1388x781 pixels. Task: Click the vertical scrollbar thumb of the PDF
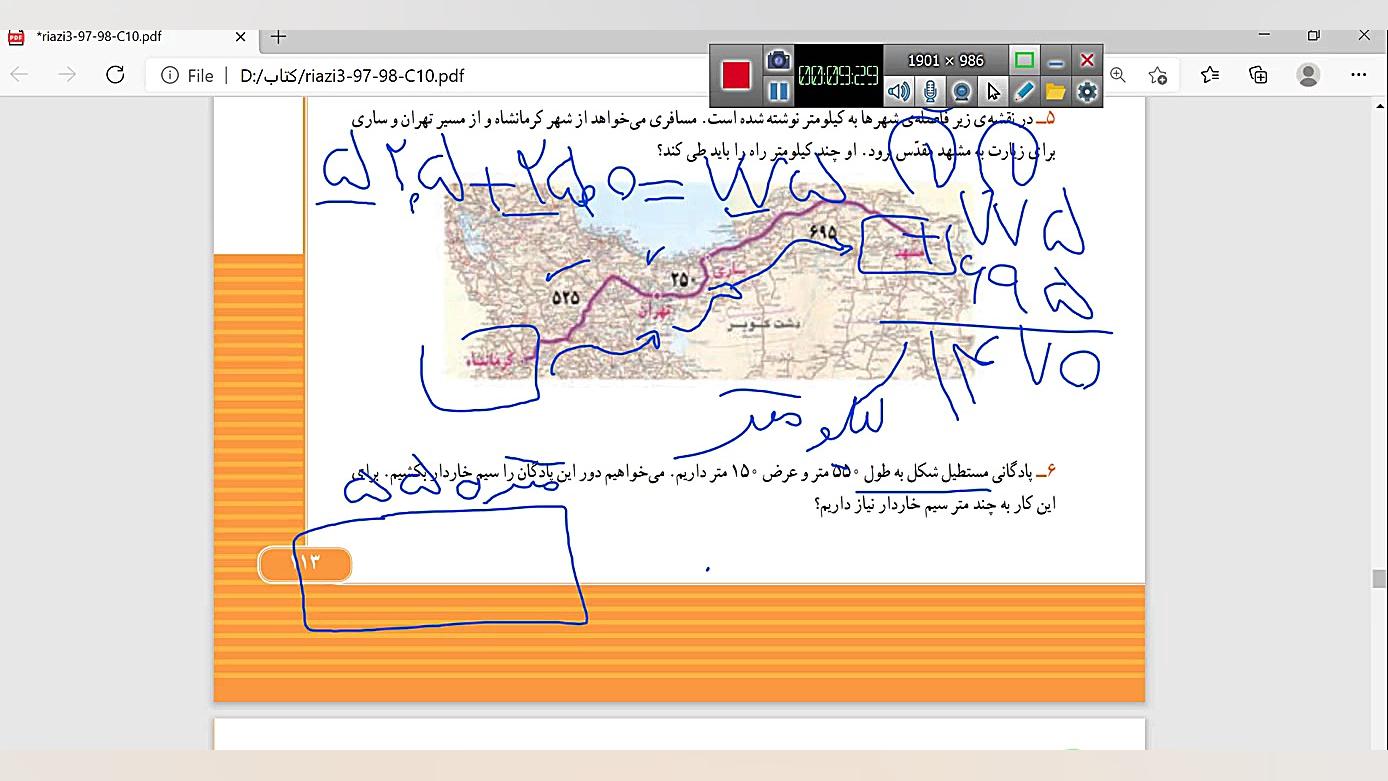[x=1379, y=579]
